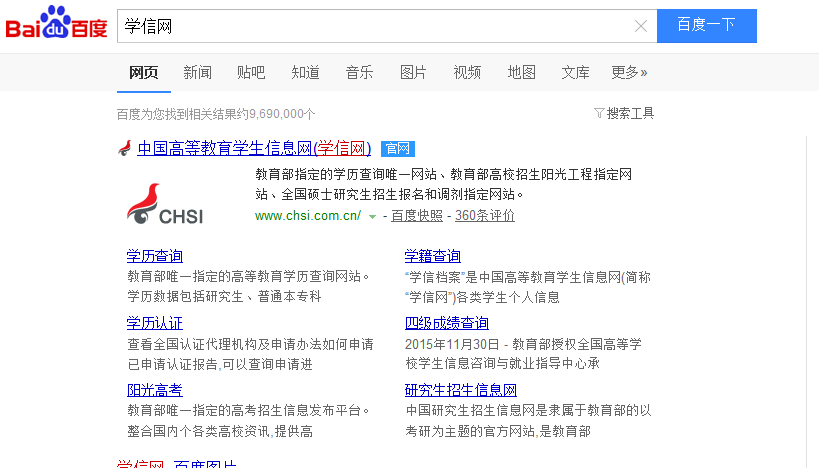Expand the green dropdown arrow beside the URL
Viewport: 819px width, 468px height.
point(372,216)
